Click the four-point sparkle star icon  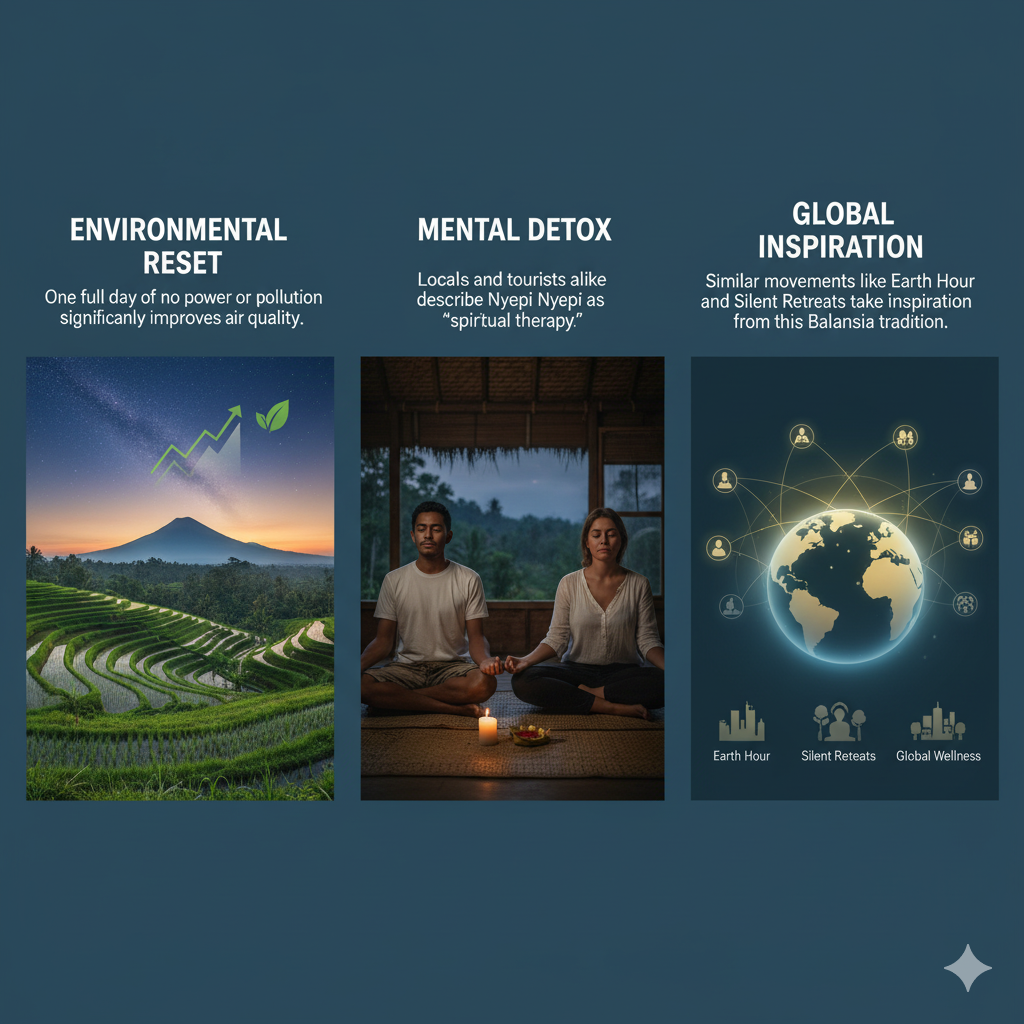[x=968, y=968]
